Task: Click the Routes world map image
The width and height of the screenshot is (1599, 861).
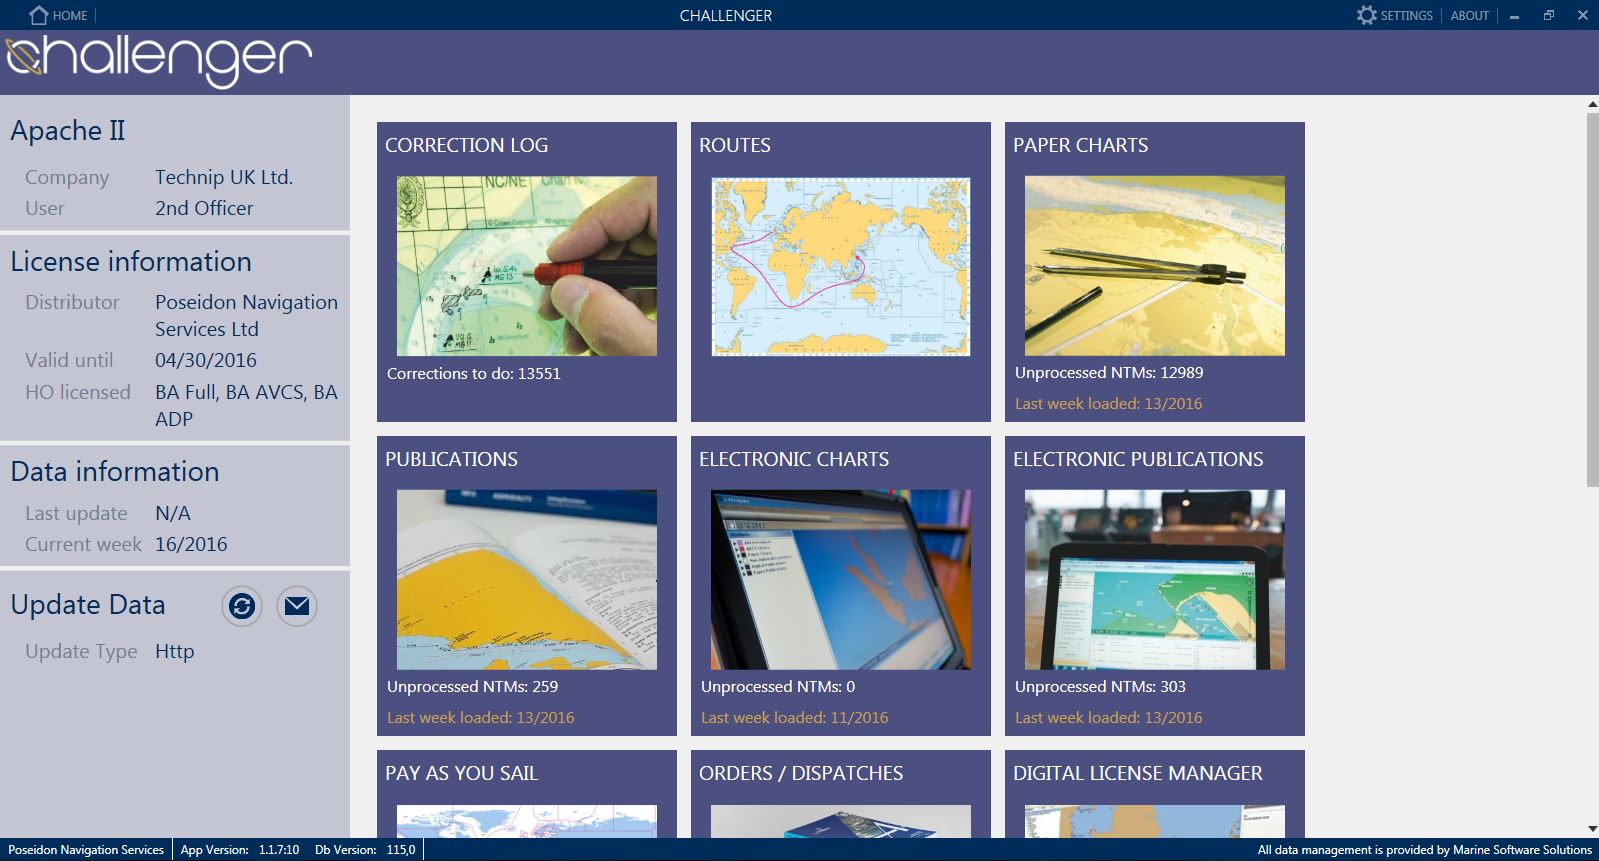Action: (841, 266)
